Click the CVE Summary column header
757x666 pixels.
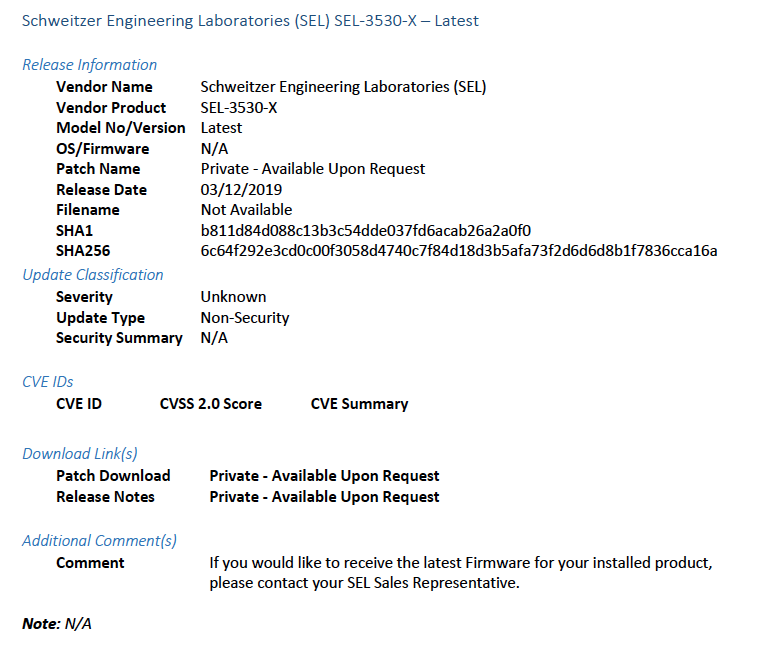tap(359, 404)
